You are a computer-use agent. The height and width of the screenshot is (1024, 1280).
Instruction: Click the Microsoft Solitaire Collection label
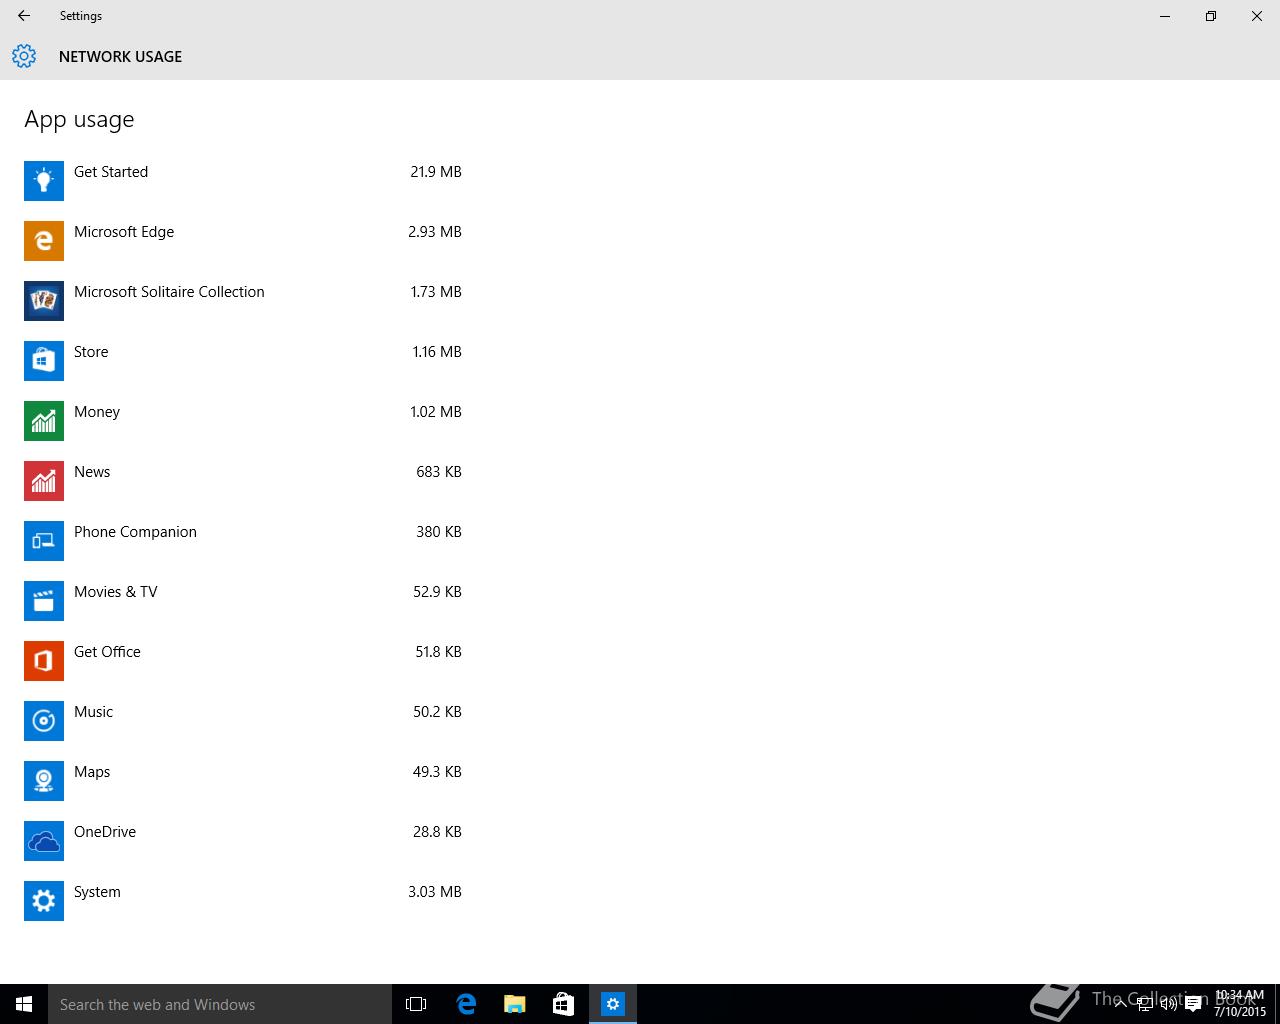(x=169, y=292)
